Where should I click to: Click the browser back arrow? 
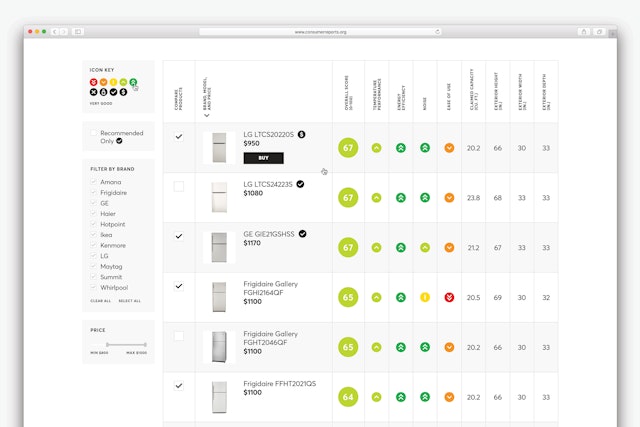click(x=55, y=31)
